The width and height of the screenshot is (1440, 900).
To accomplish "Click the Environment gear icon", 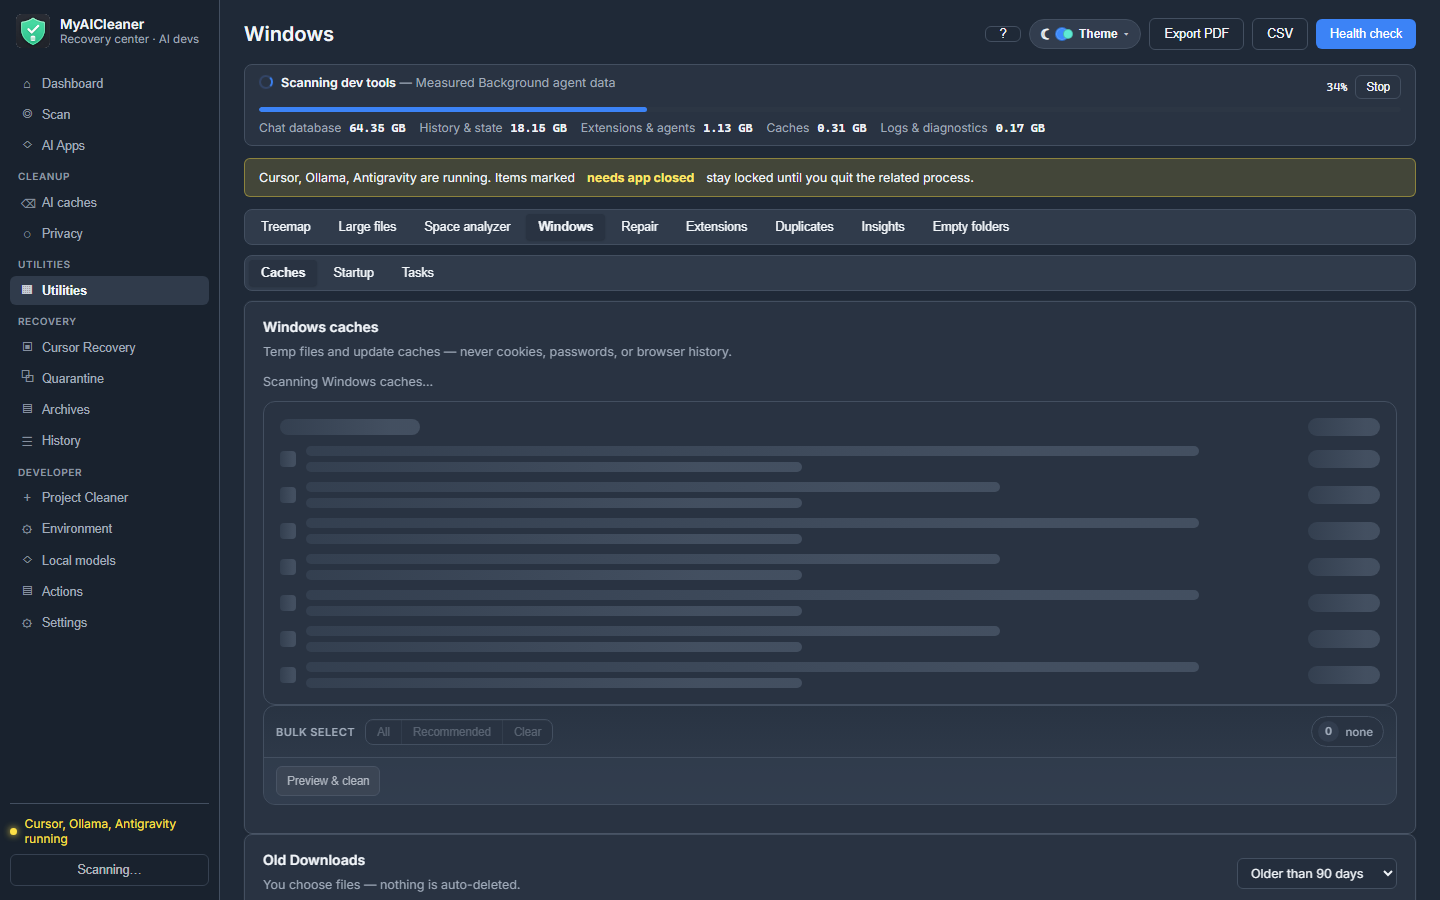I will [x=27, y=529].
